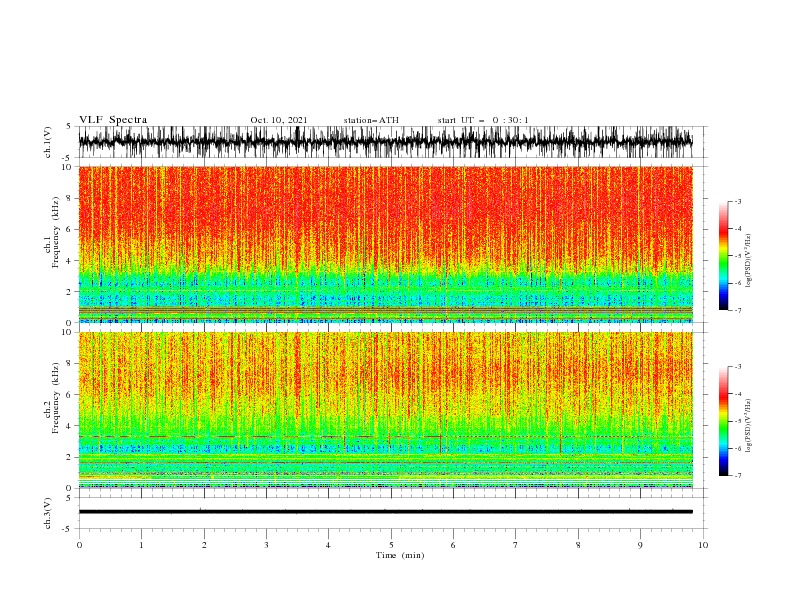Click the ch.2 PSD color bar
The image size is (792, 612).
(x=724, y=421)
